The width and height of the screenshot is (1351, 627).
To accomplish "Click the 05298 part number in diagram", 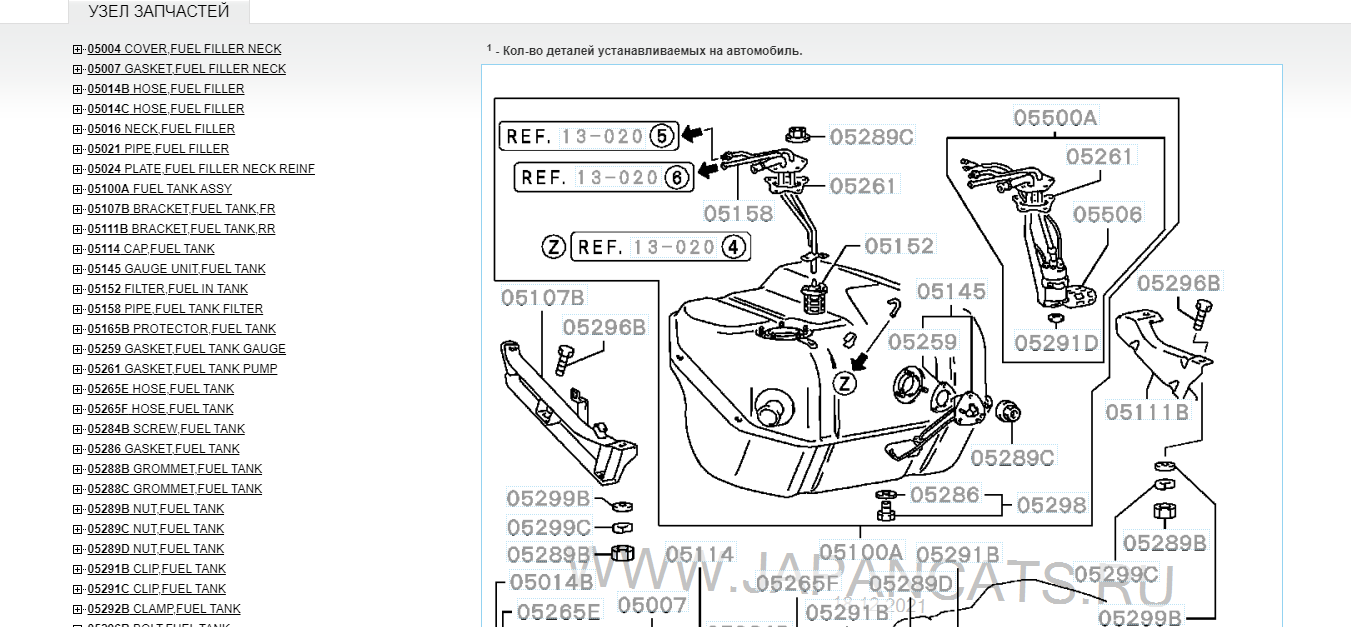I will pyautogui.click(x=1052, y=505).
